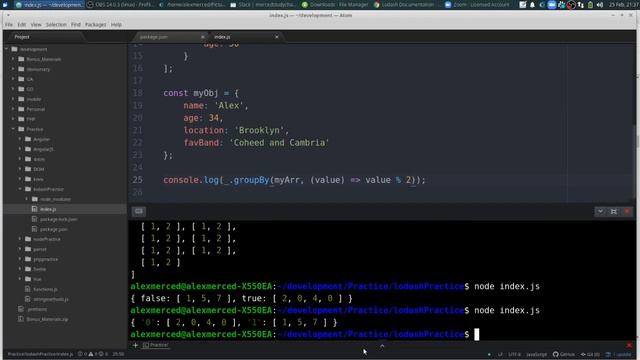Open the Selection menu

(56, 24)
